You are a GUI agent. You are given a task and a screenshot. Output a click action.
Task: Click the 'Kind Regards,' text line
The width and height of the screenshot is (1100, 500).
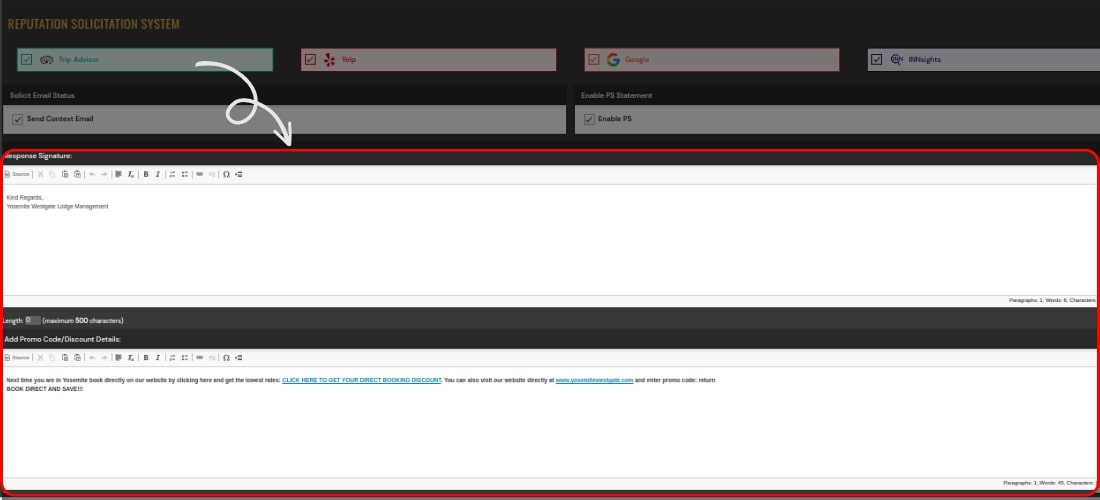(25, 198)
